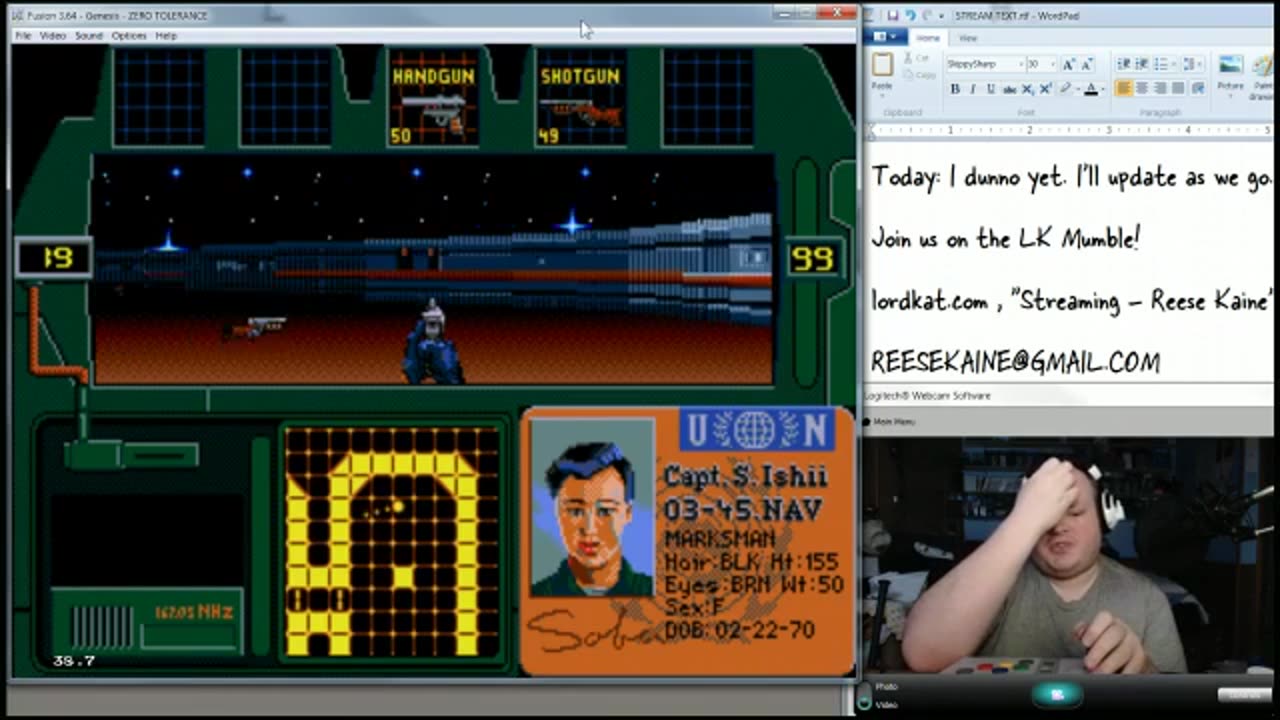This screenshot has height=720, width=1280.
Task: Click Capt. S. Ishii's portrait on ID card
Action: tap(592, 507)
